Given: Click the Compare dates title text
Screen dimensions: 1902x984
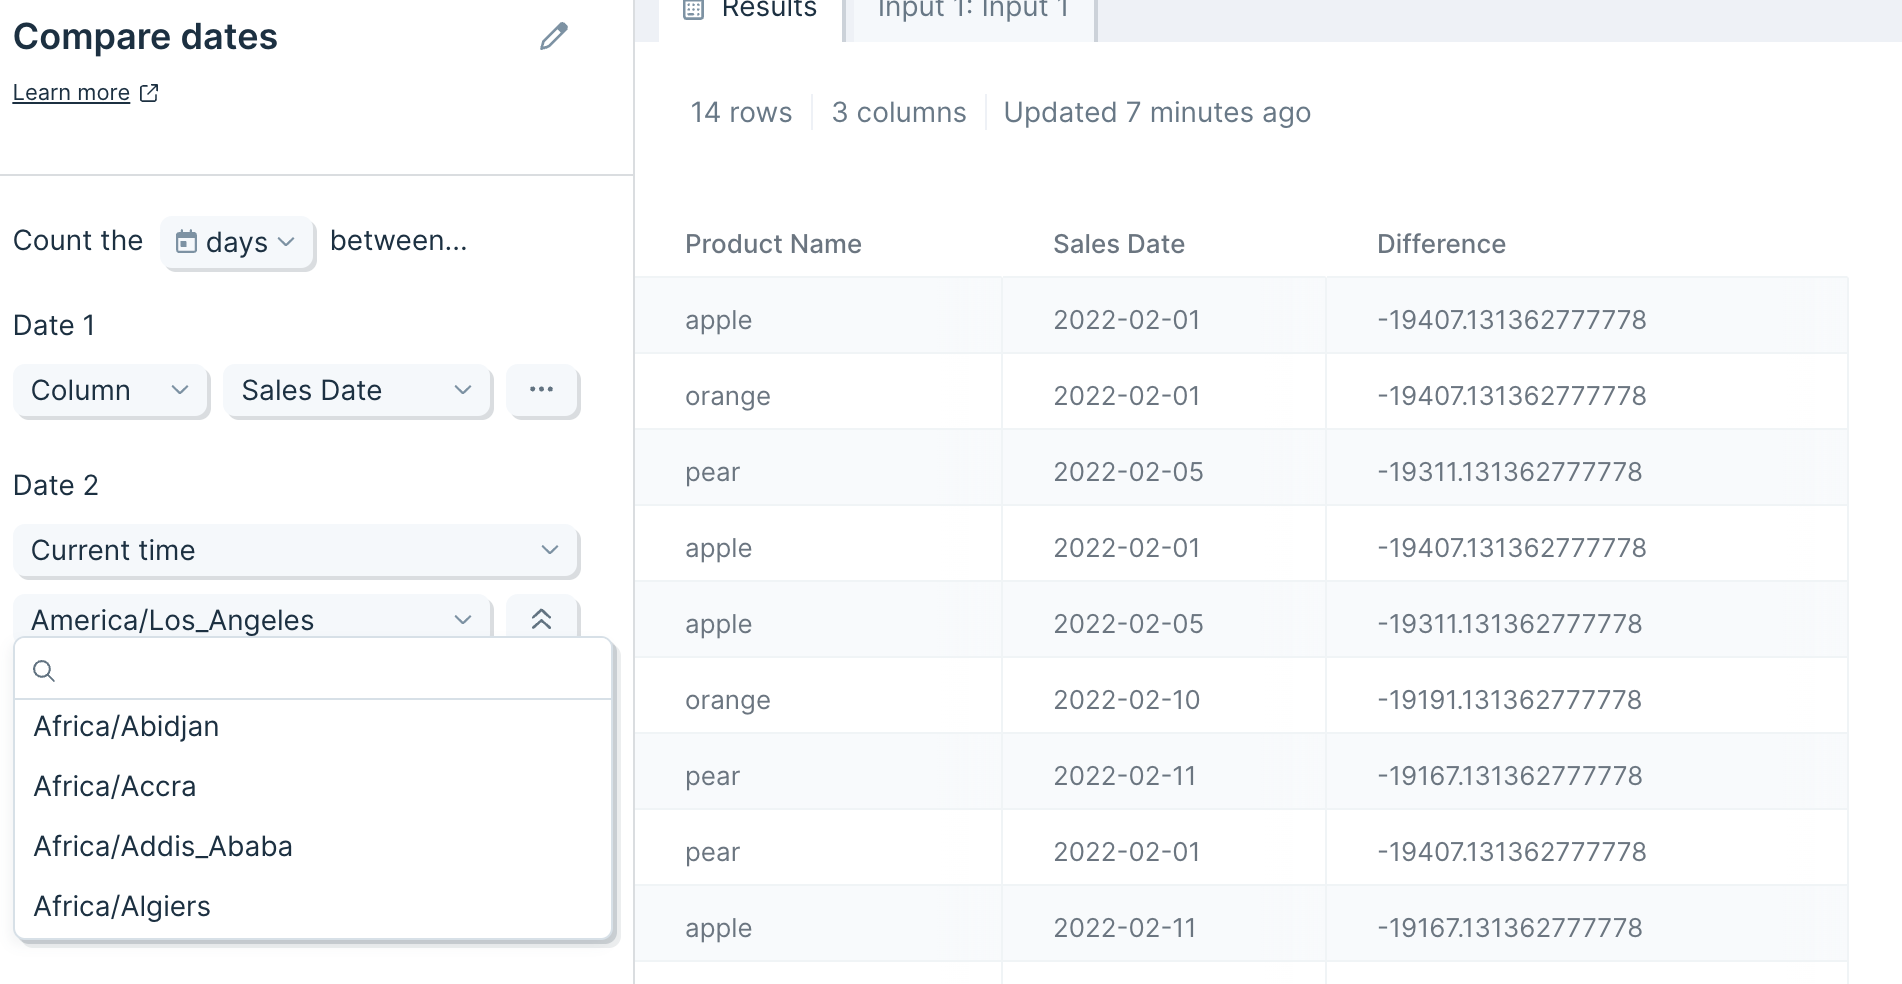Looking at the screenshot, I should (x=145, y=38).
